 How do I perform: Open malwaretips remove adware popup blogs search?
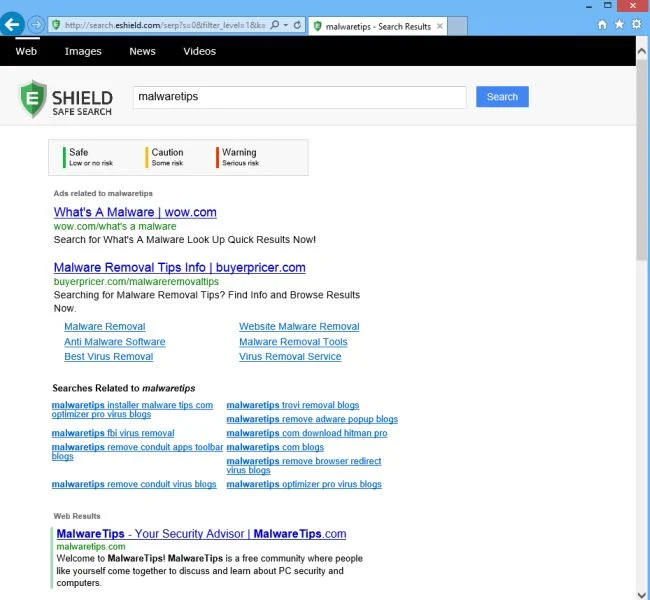(312, 419)
